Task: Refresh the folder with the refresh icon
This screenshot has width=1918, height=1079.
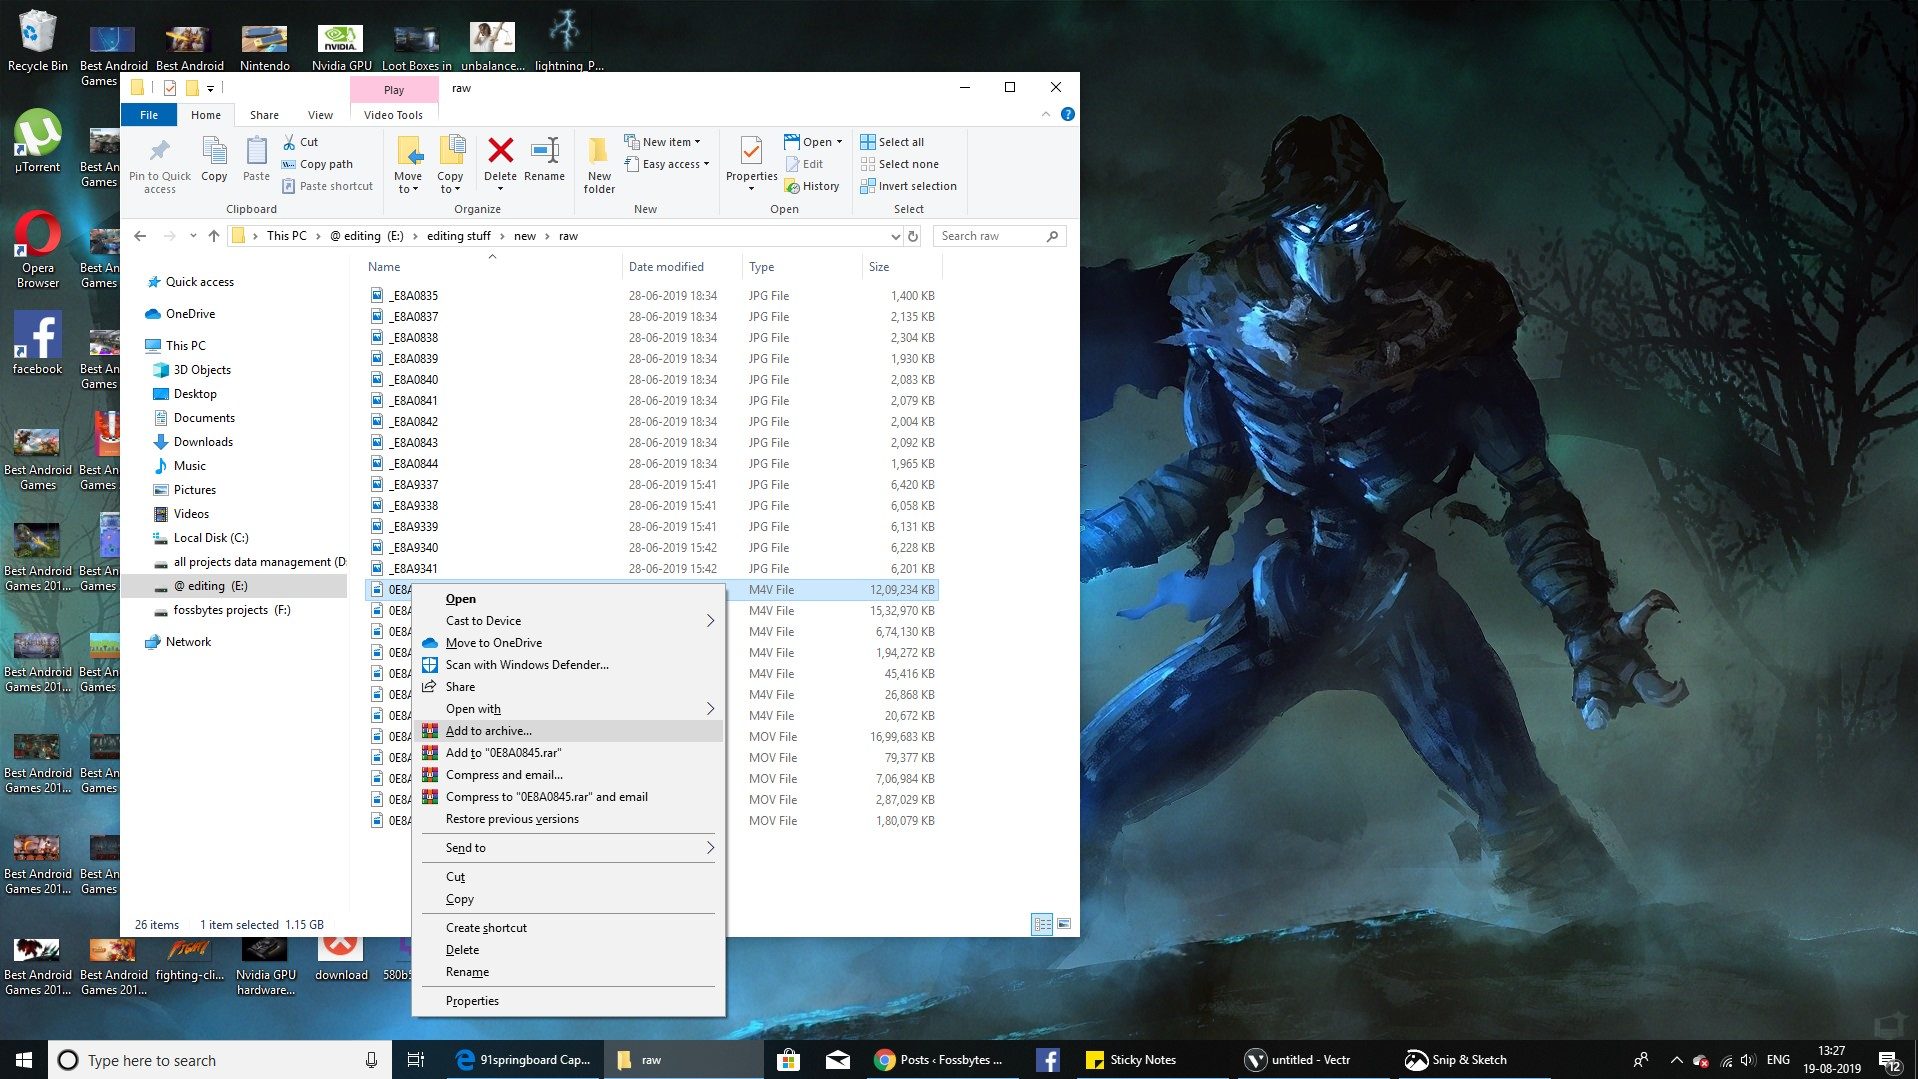Action: point(911,236)
